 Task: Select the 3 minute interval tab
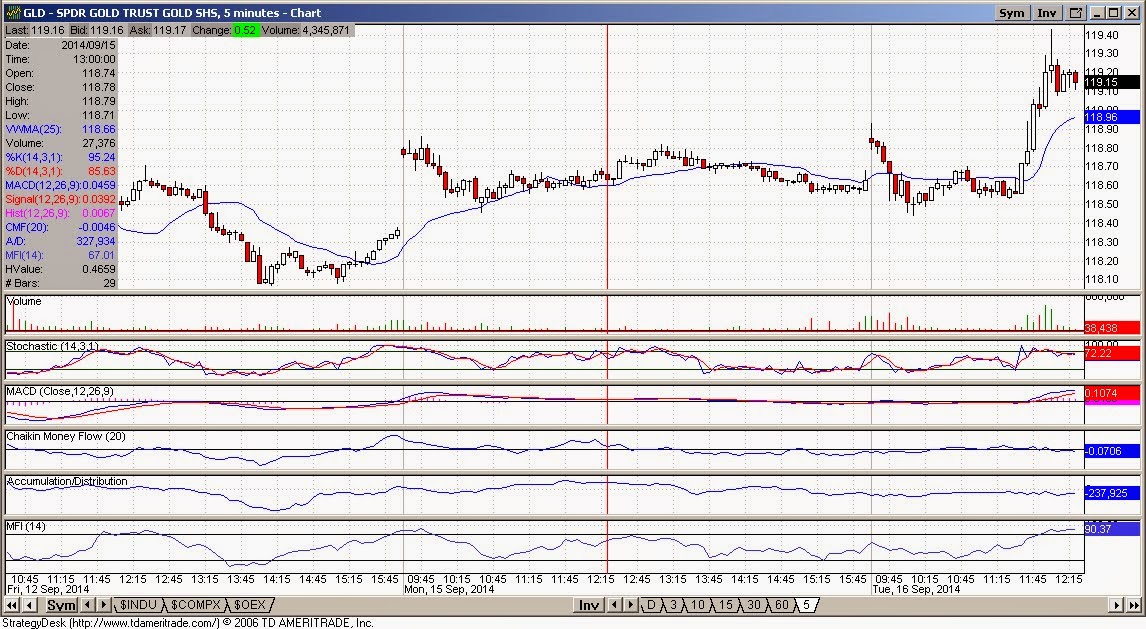(673, 605)
